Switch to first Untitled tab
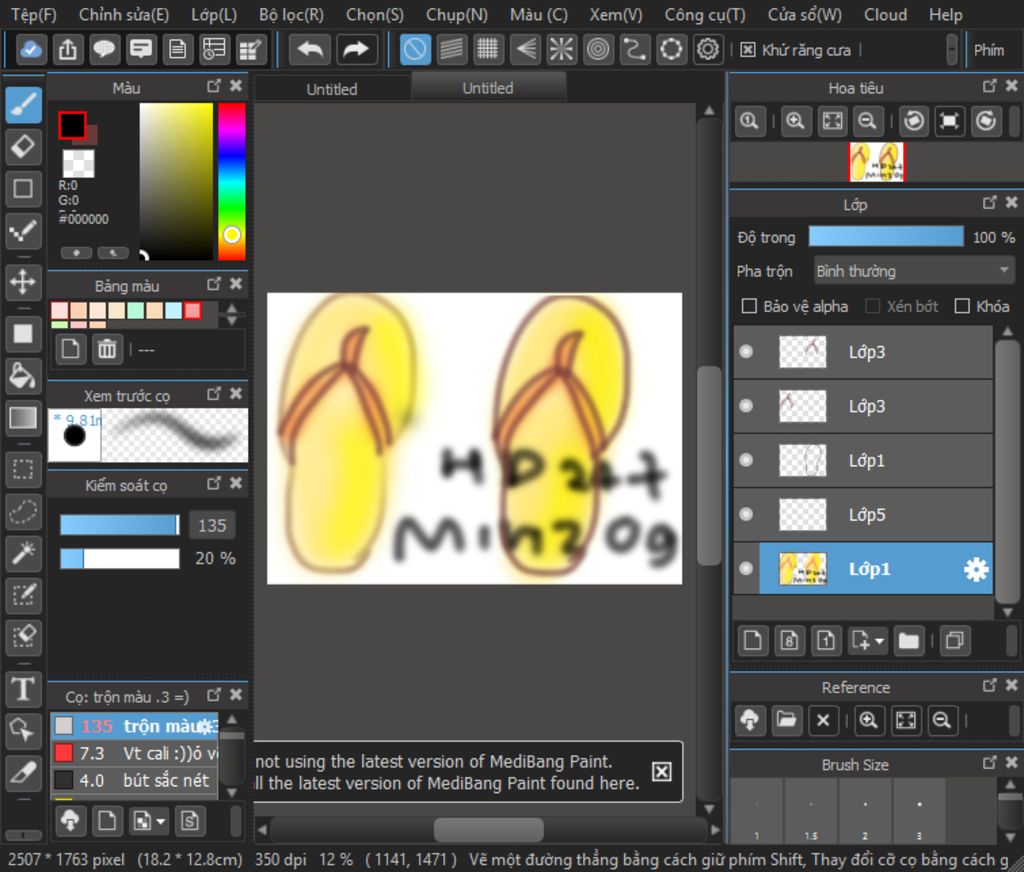Screen dimensions: 1024x872 332,89
